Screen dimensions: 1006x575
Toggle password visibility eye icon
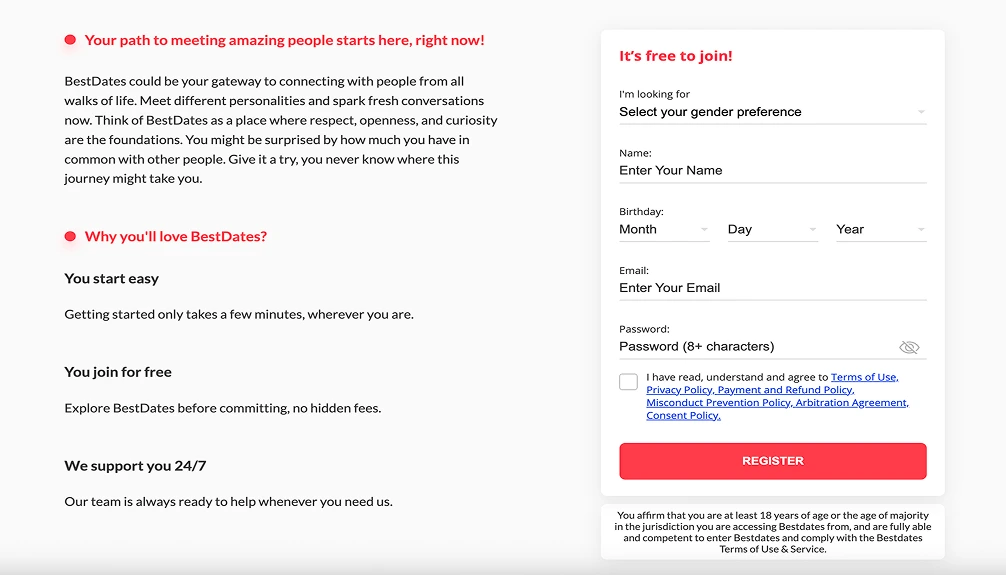908,348
